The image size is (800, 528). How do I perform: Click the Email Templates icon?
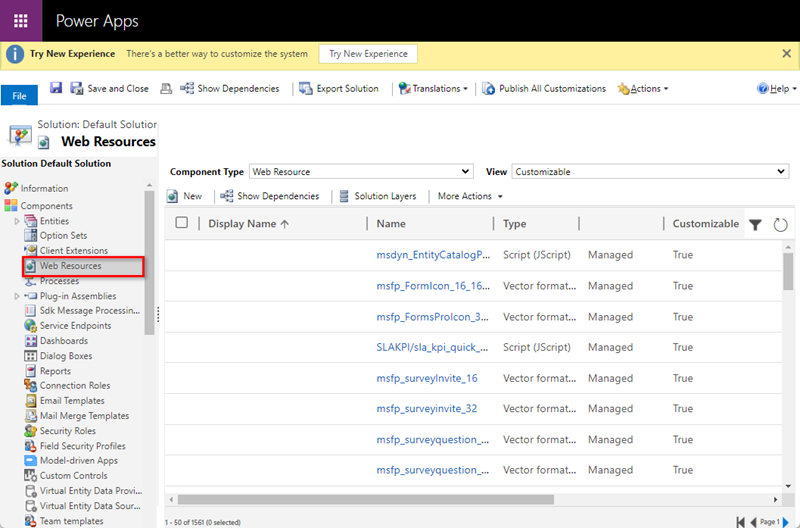(x=31, y=400)
